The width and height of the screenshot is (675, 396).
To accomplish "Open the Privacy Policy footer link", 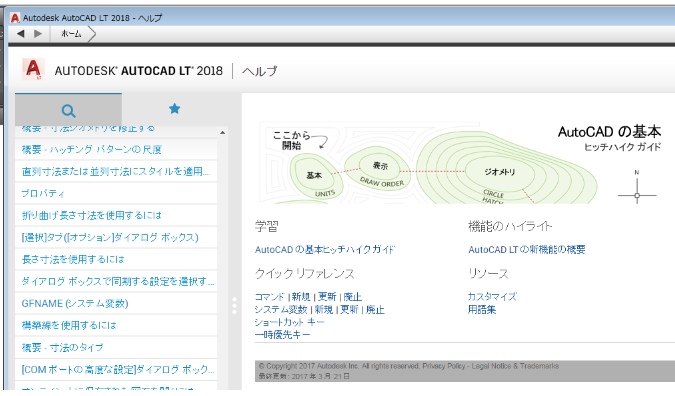I will click(x=443, y=366).
